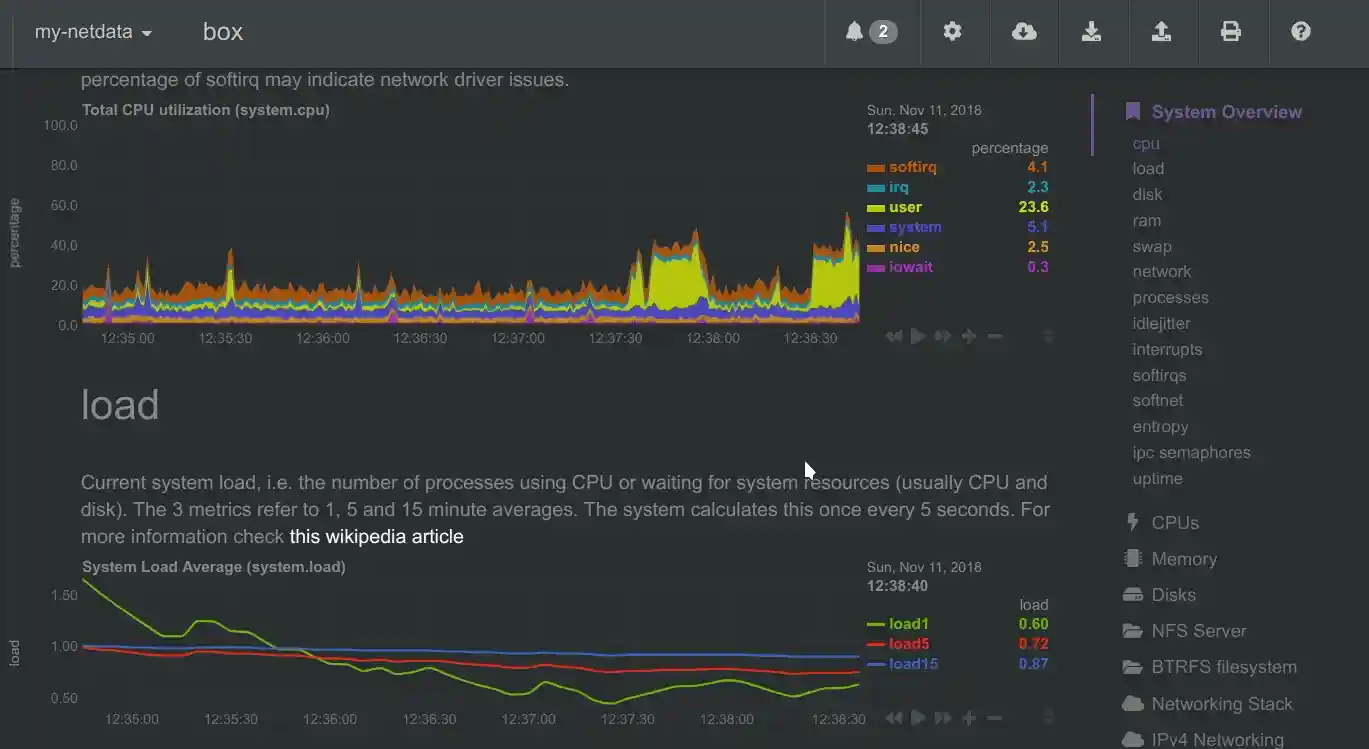Image resolution: width=1369 pixels, height=749 pixels.
Task: Click the System Overview heading link
Action: coord(1226,112)
